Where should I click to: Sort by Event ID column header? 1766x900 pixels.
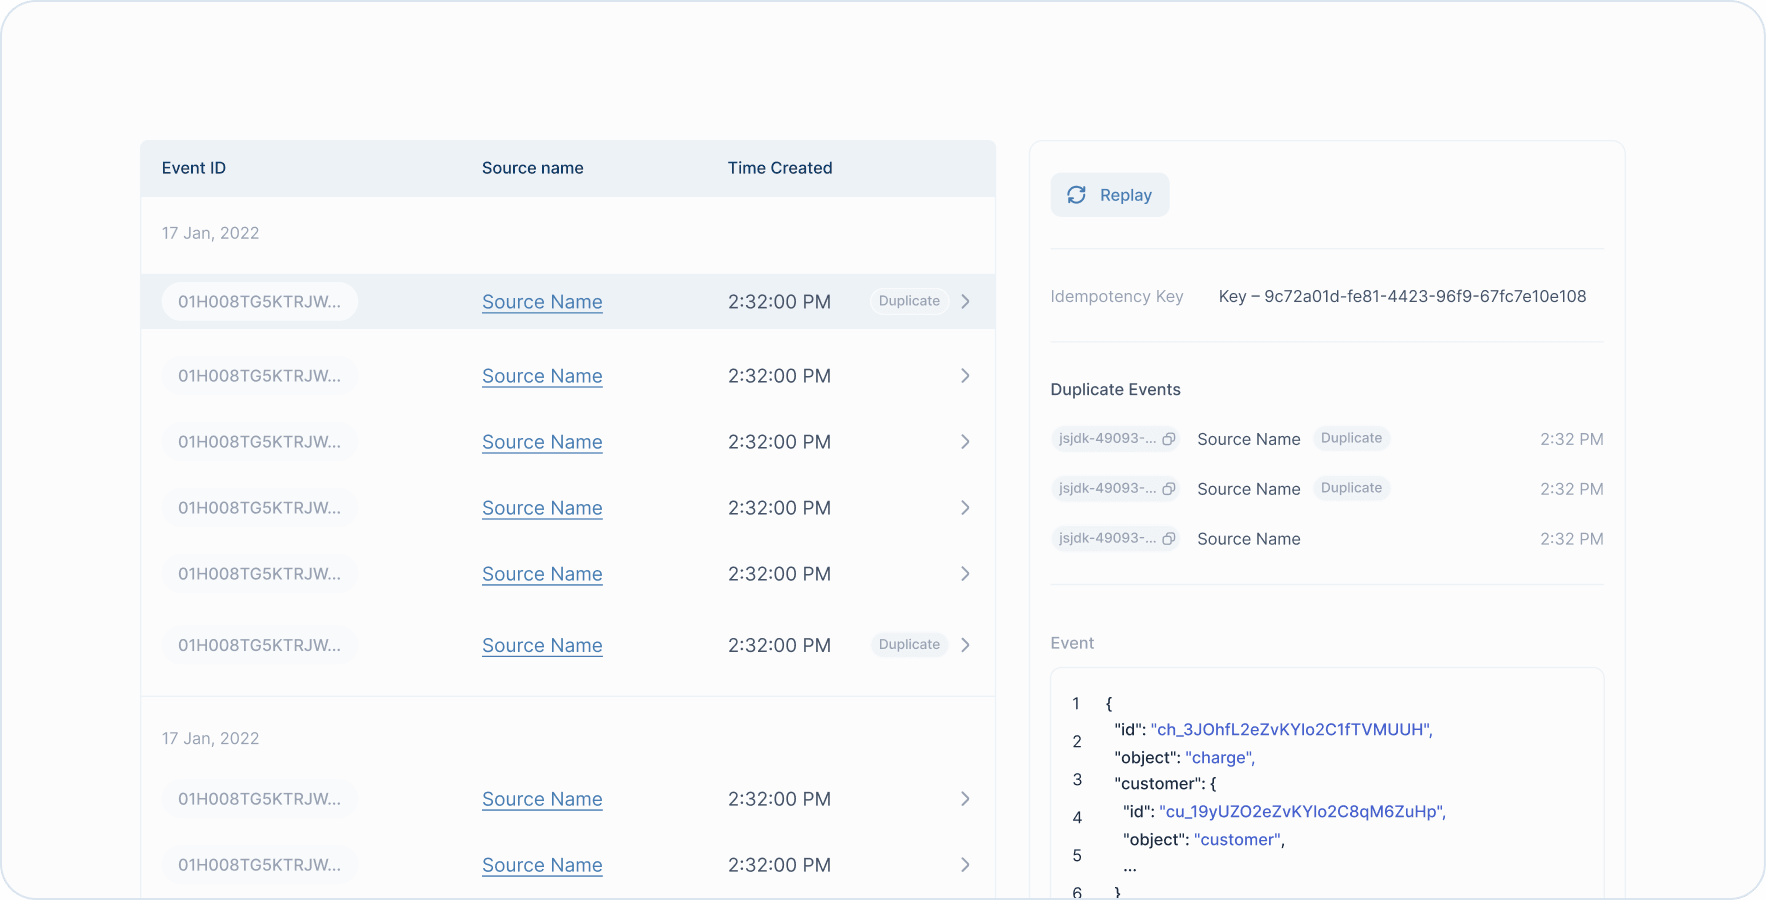pyautogui.click(x=194, y=168)
